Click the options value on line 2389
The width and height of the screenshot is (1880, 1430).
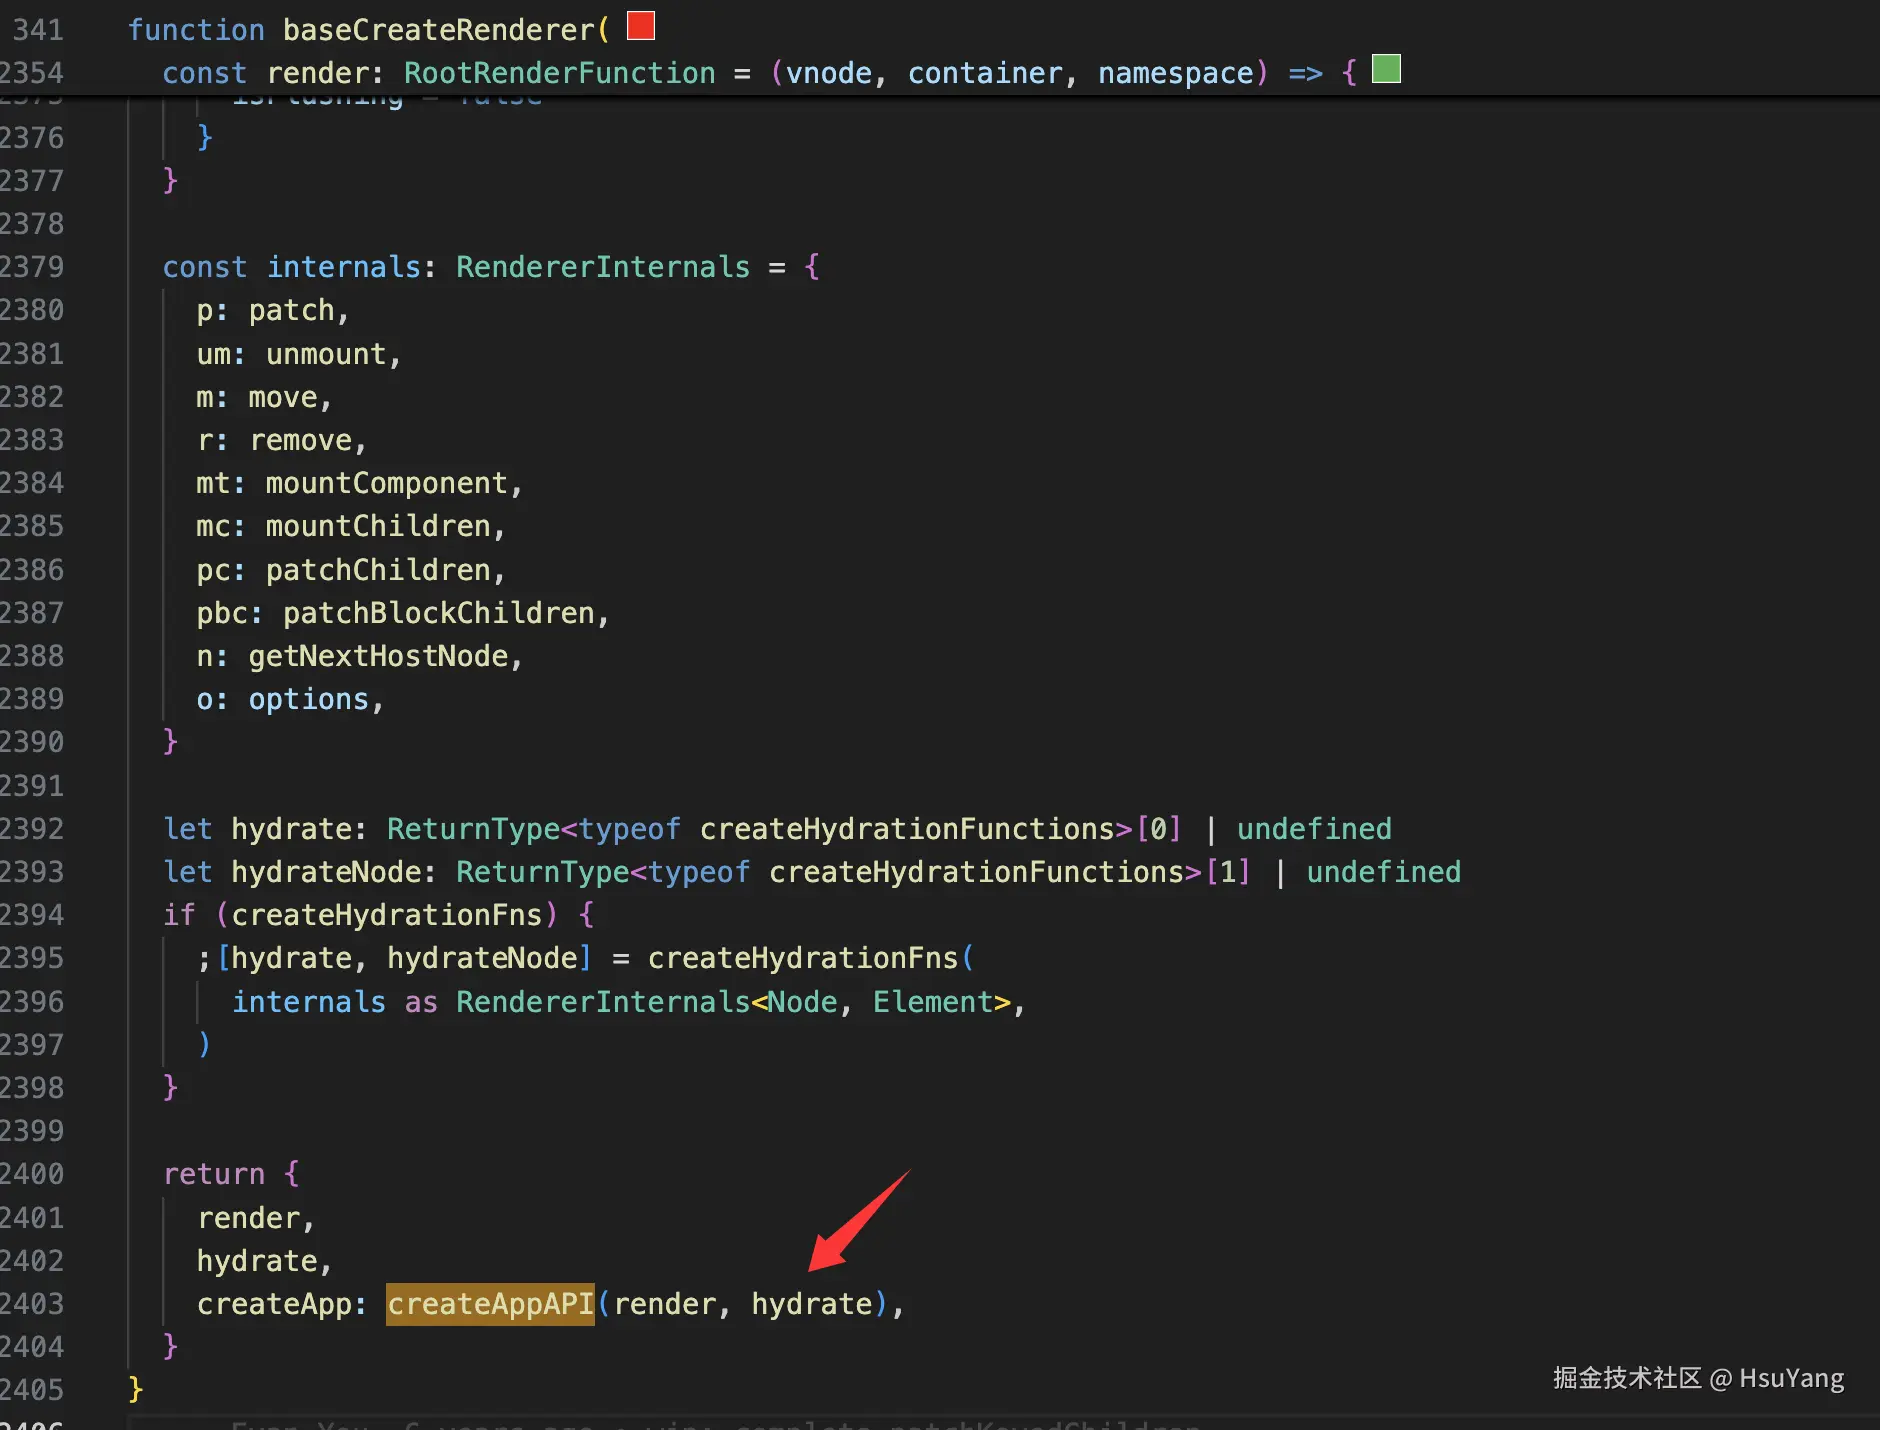[x=309, y=699]
